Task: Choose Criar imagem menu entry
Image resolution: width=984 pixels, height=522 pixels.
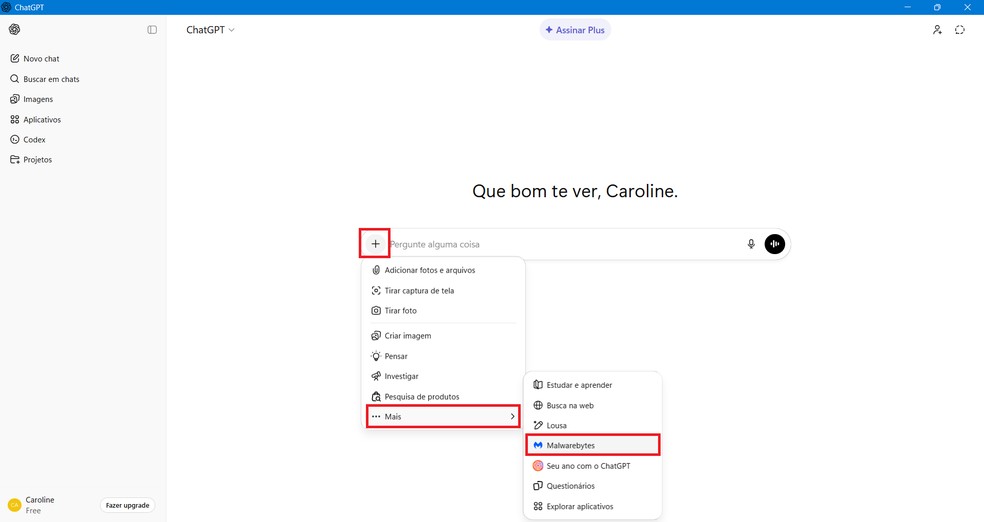Action: click(443, 336)
